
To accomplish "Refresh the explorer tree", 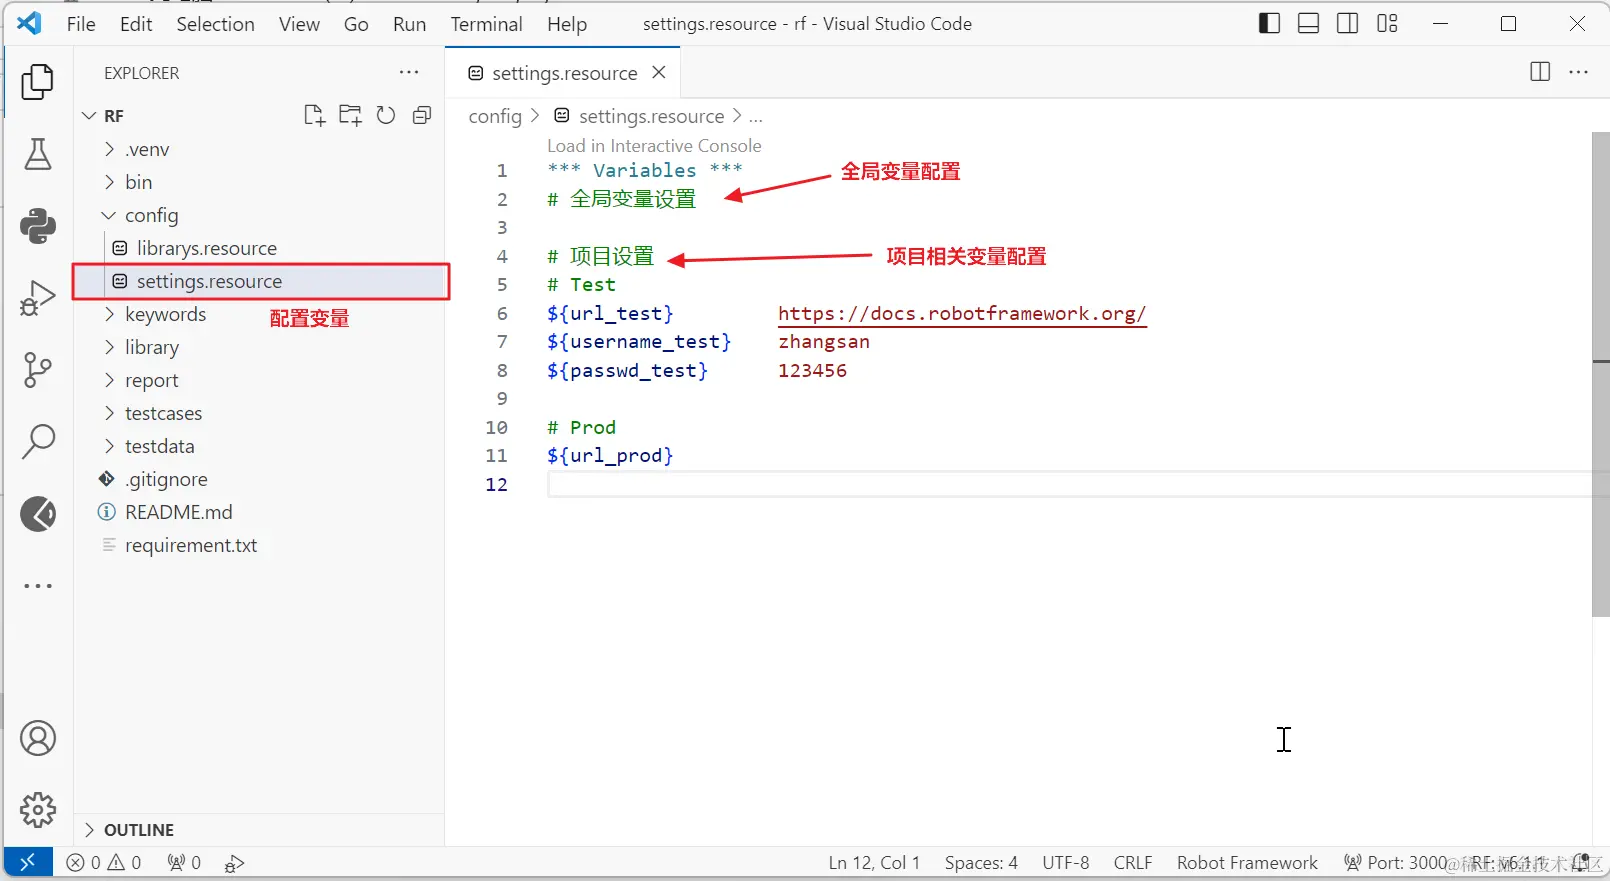I will click(x=386, y=115).
